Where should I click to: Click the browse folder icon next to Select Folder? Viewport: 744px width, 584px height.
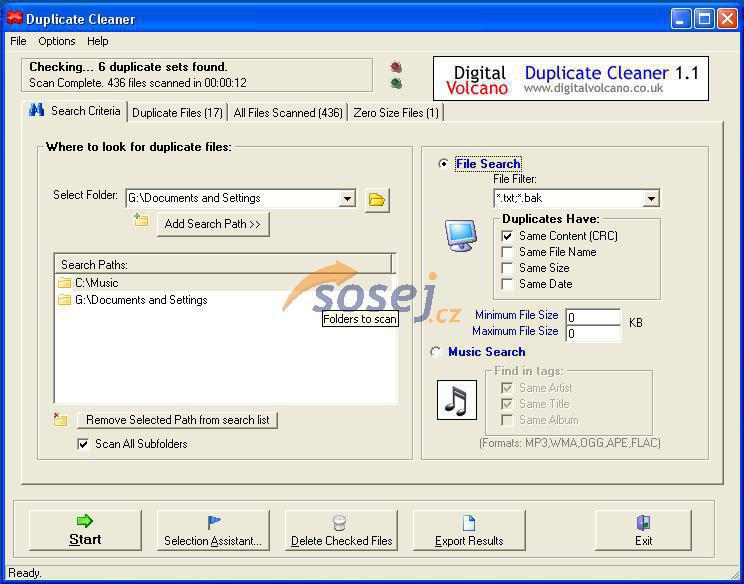pos(377,200)
